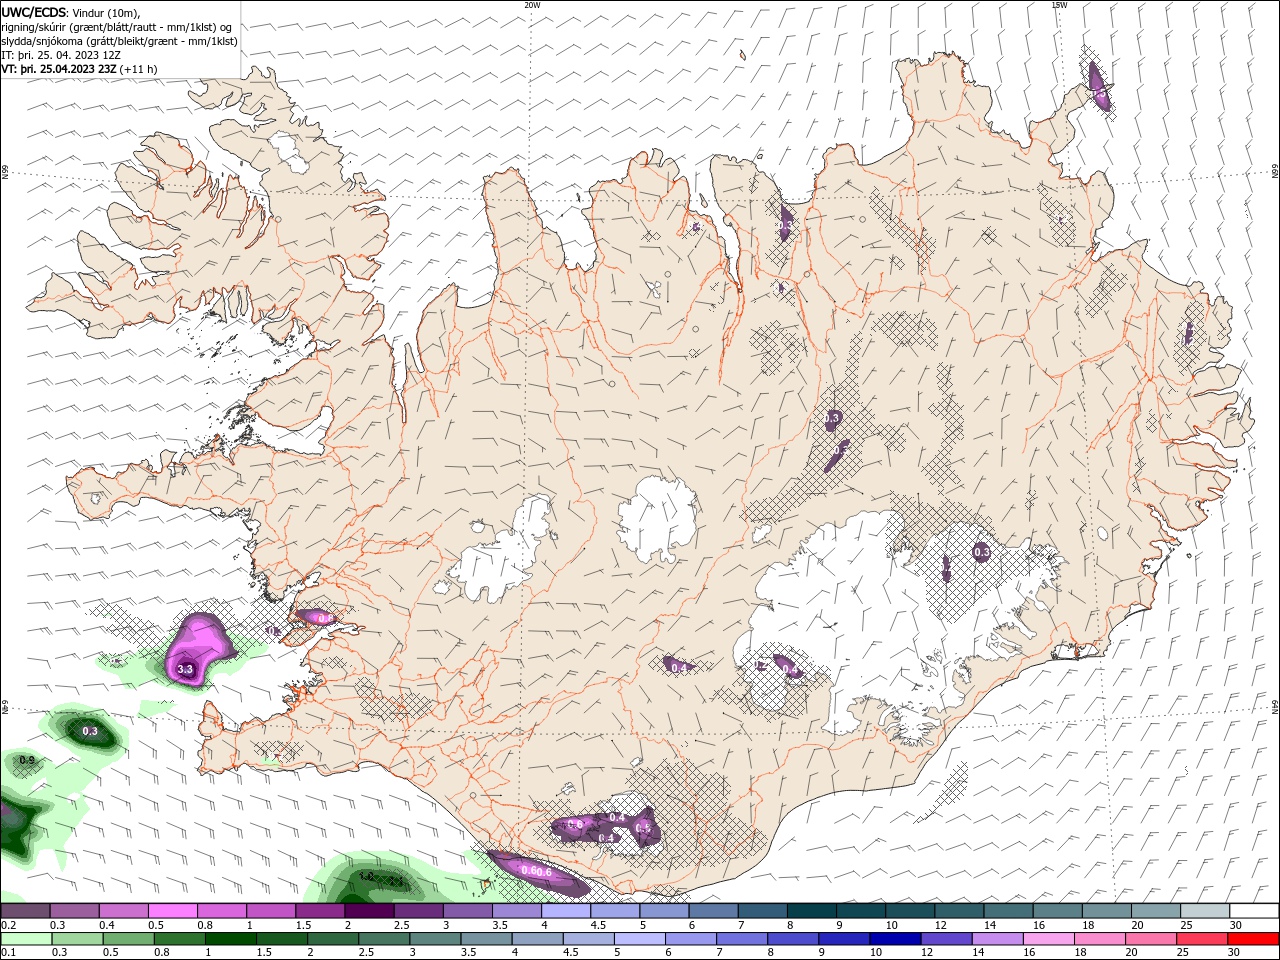Click the 20W longitude label
This screenshot has height=960, width=1280.
pyautogui.click(x=533, y=5)
